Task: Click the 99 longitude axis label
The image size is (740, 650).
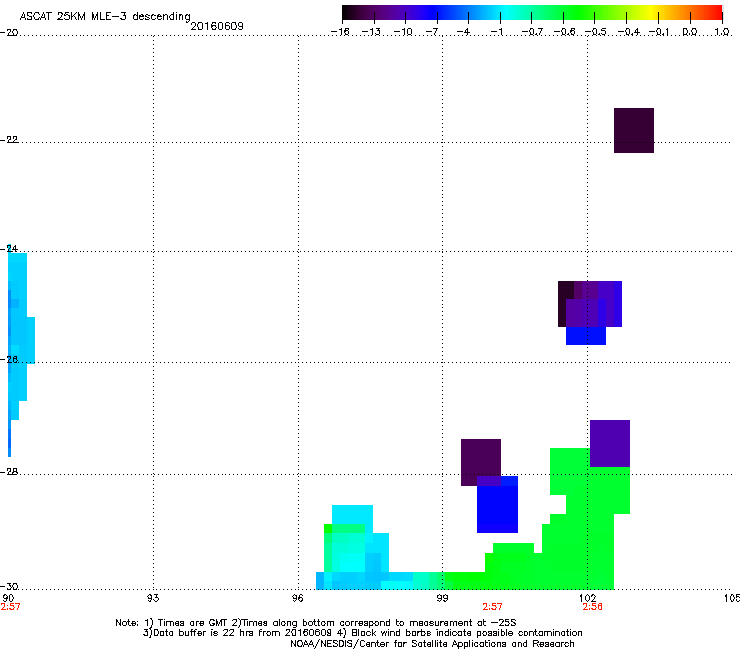Action: click(x=442, y=599)
